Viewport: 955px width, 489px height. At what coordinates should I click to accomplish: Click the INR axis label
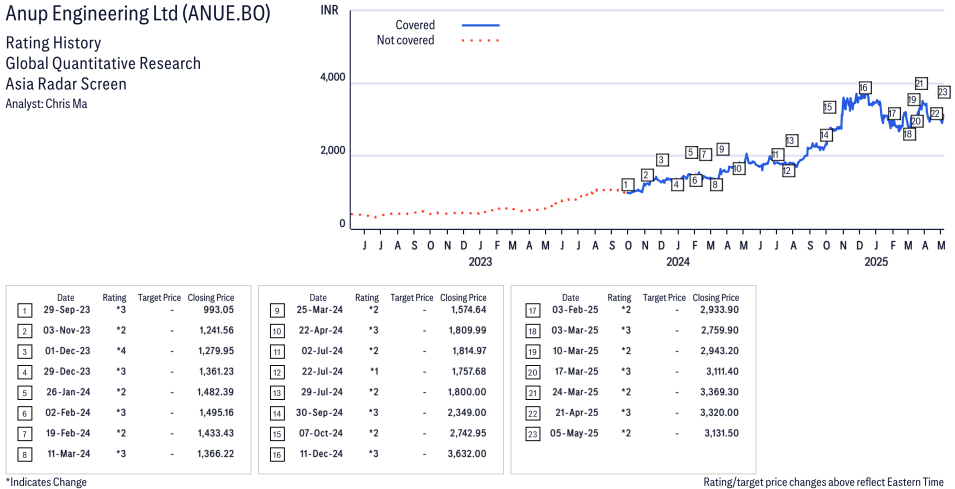(x=329, y=10)
